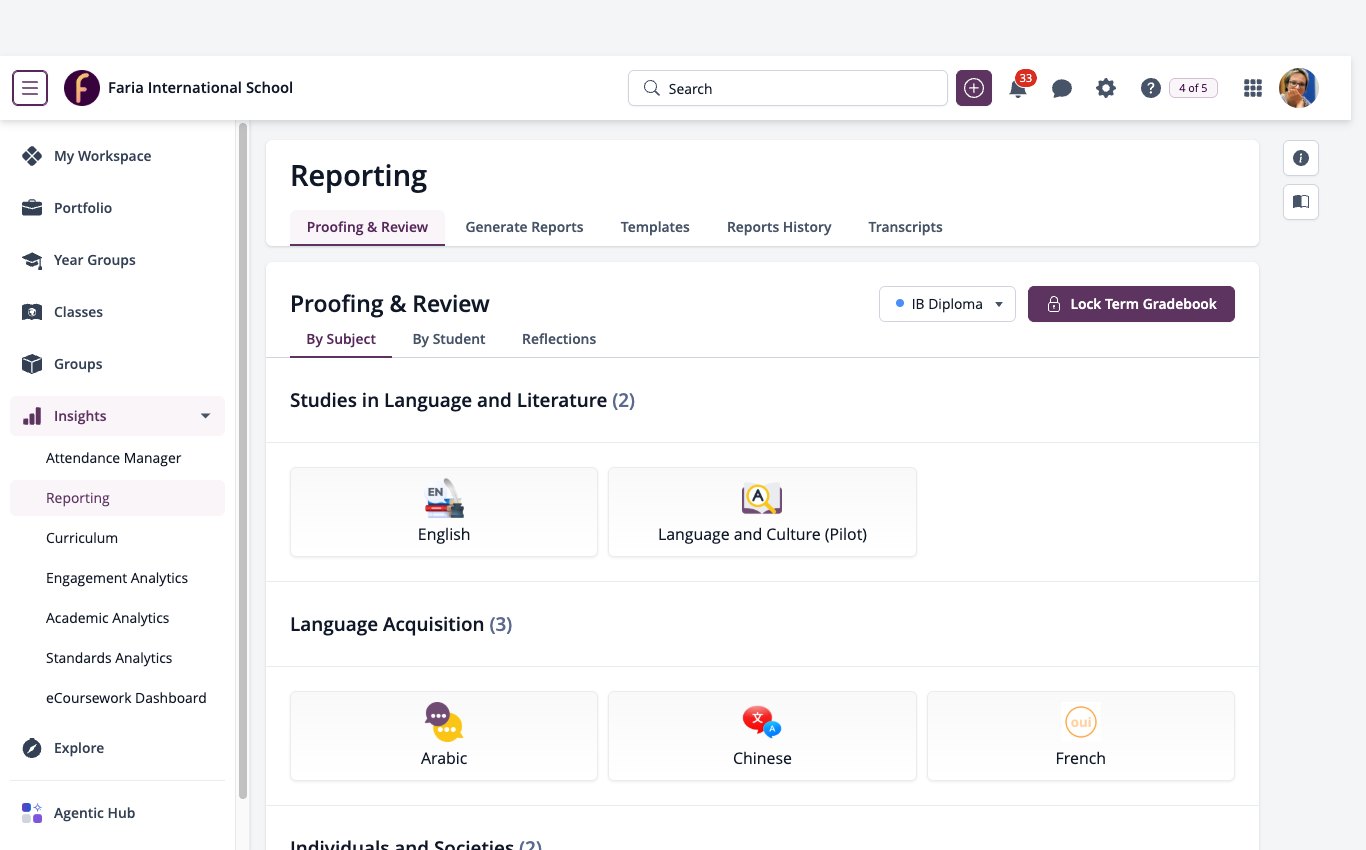The width and height of the screenshot is (1366, 850).
Task: Click the Lock Term Gradebook button
Action: point(1131,304)
